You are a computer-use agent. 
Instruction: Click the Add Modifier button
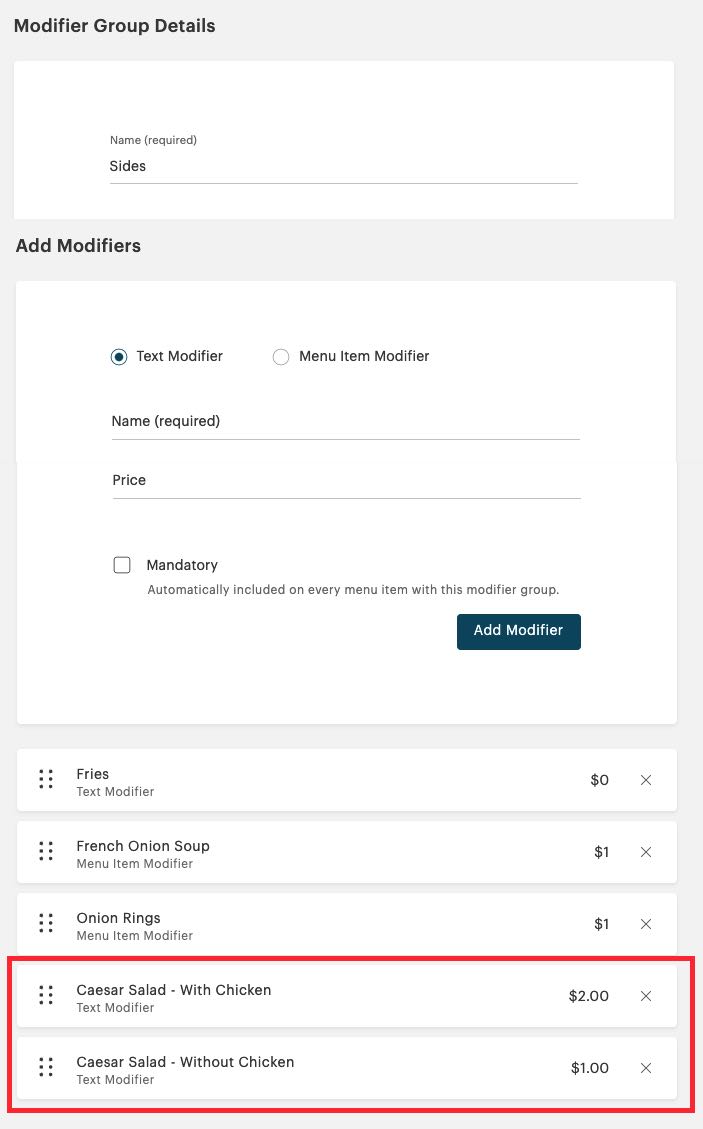[518, 631]
